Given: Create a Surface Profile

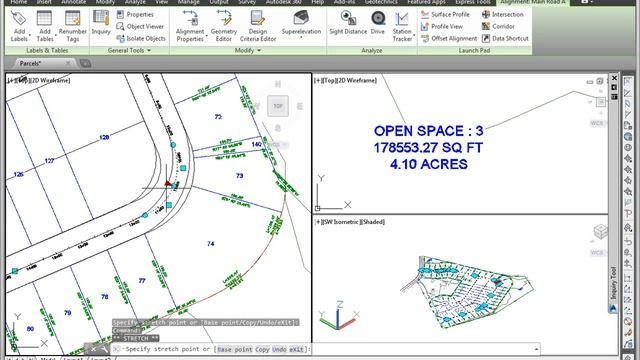Looking at the screenshot, I should tap(445, 14).
